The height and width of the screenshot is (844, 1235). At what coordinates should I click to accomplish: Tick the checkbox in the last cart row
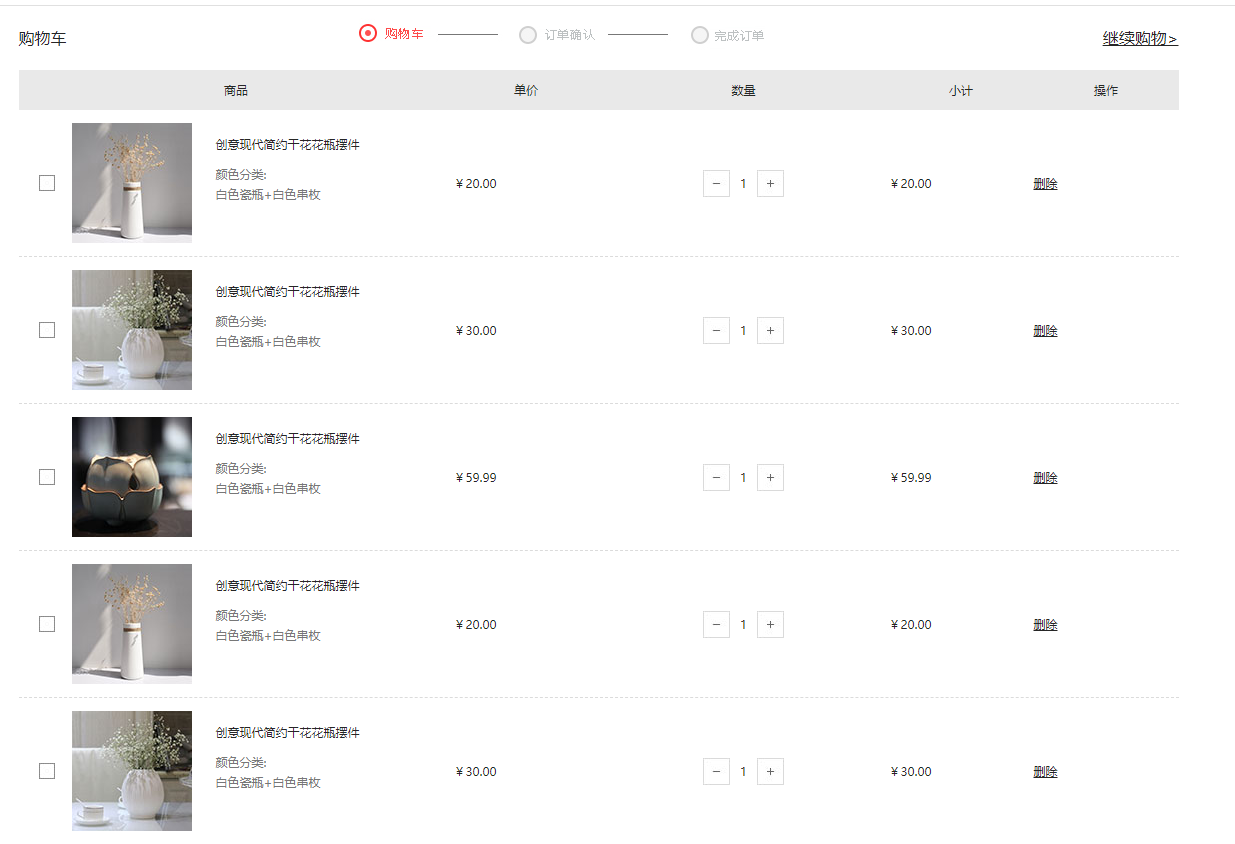coord(47,771)
